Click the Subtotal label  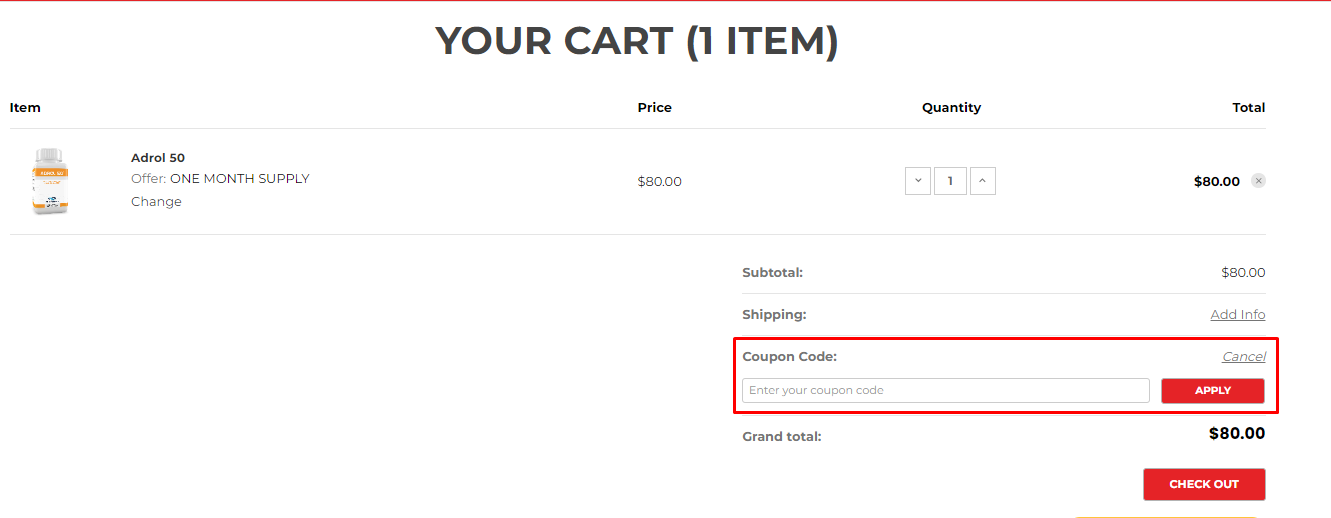(772, 272)
